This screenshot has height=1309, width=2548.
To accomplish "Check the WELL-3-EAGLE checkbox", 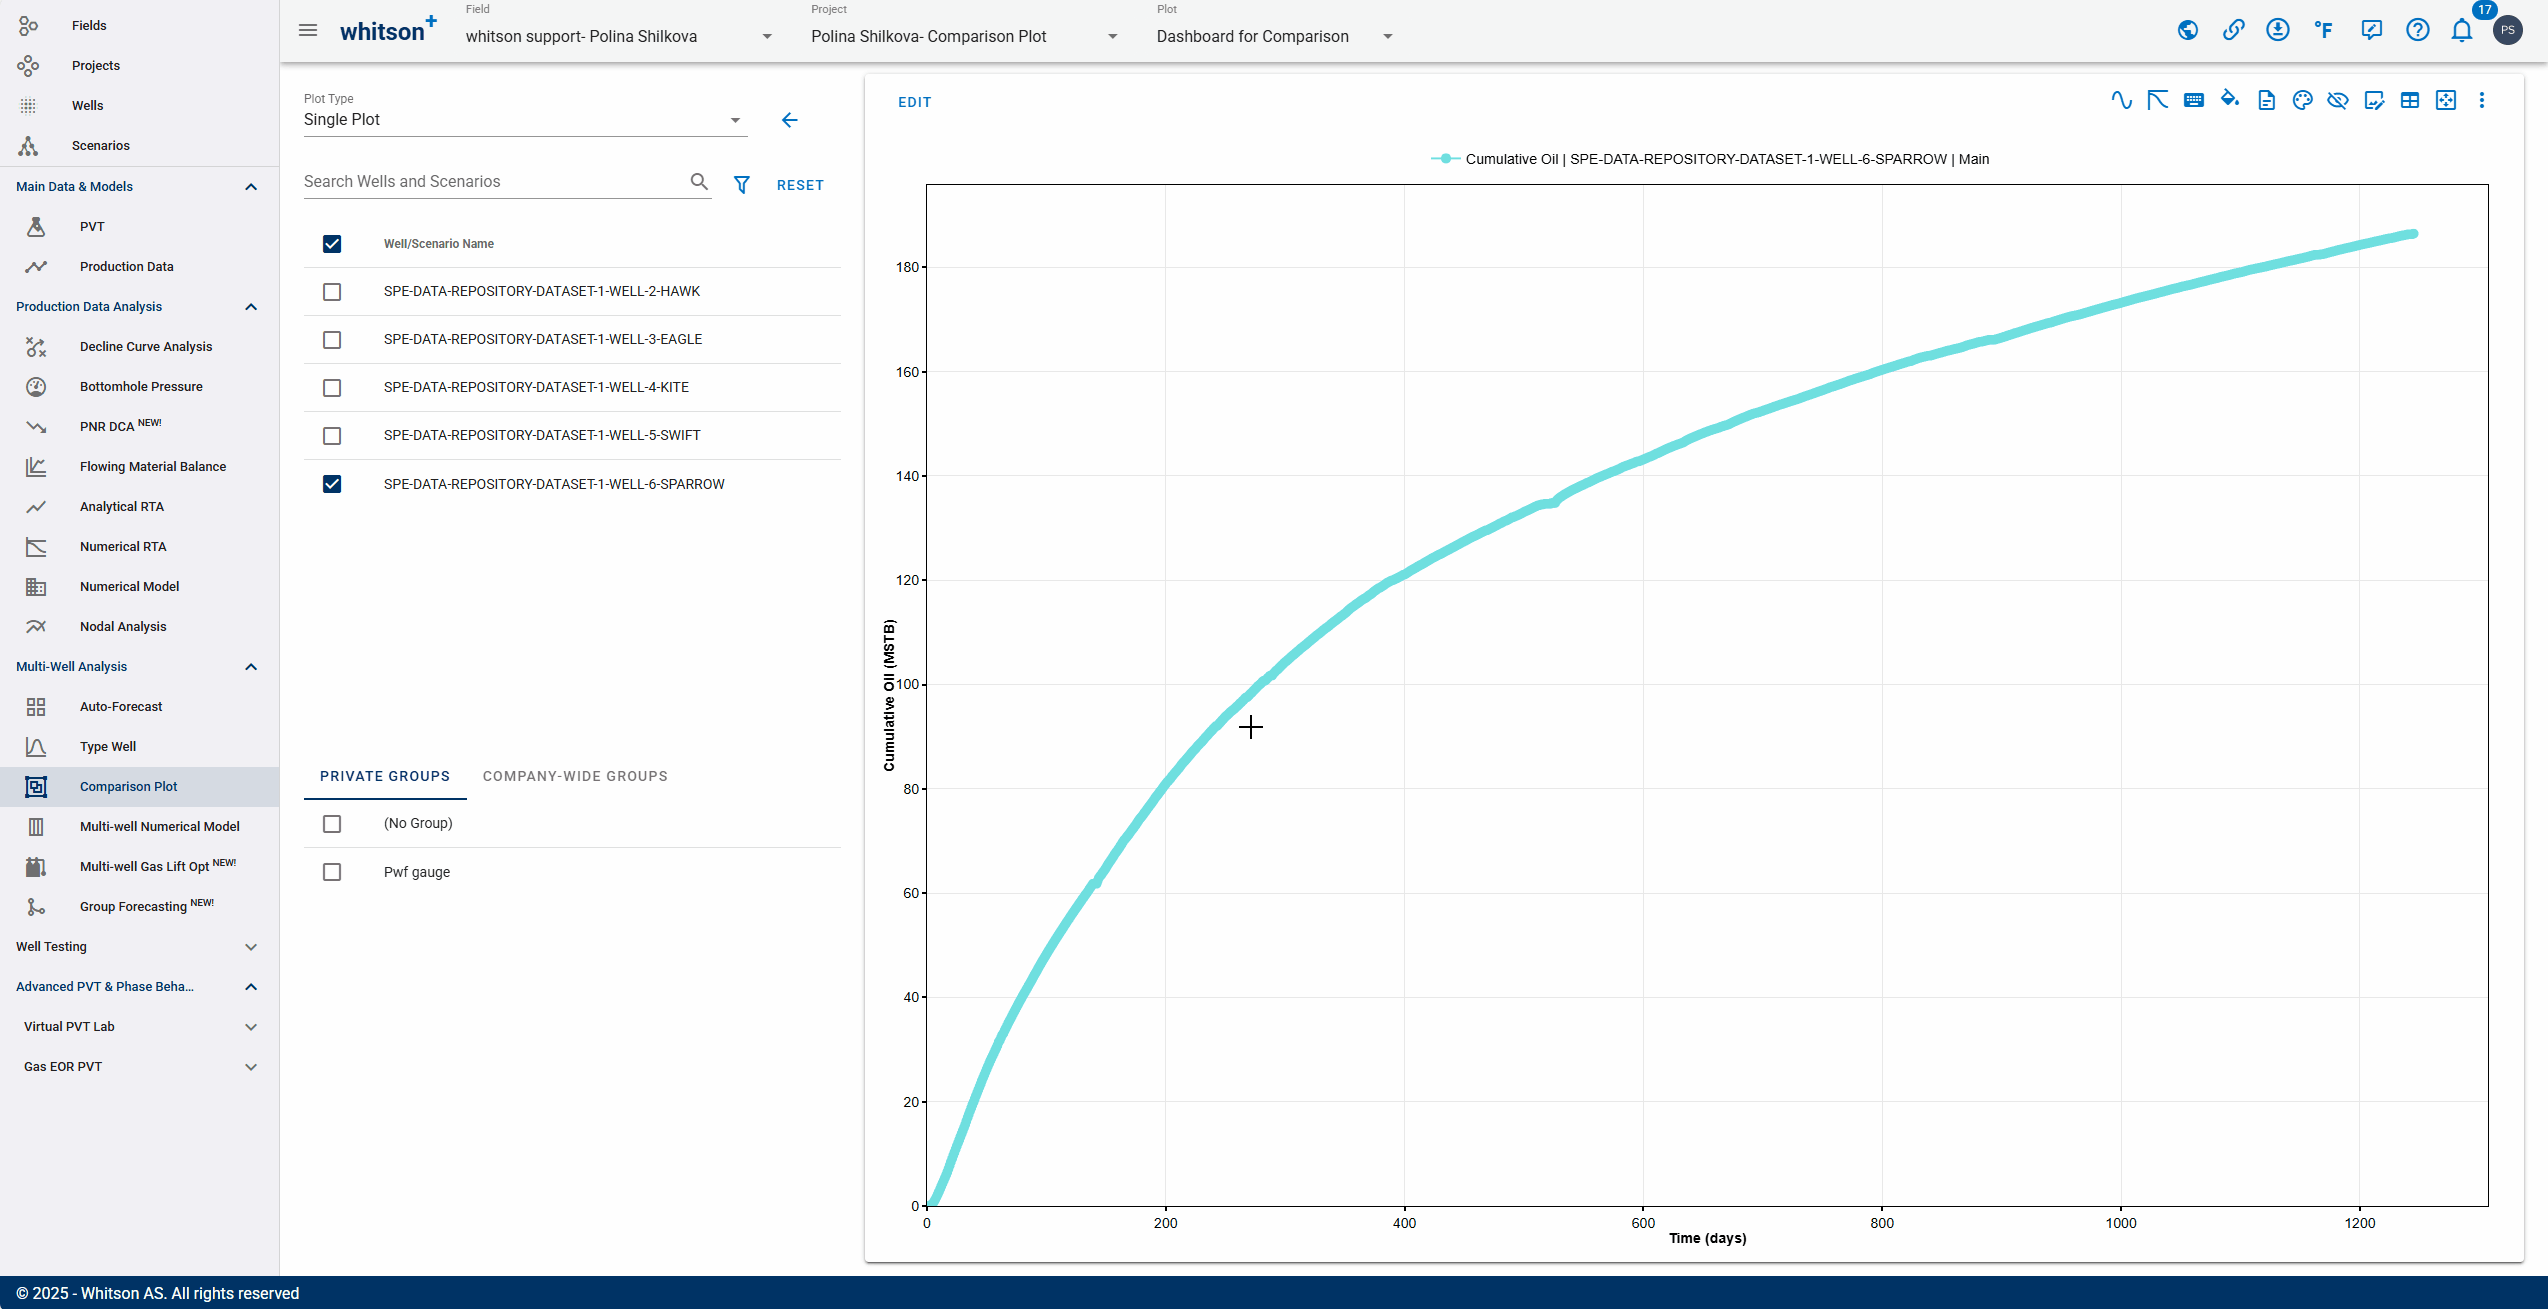I will (332, 340).
